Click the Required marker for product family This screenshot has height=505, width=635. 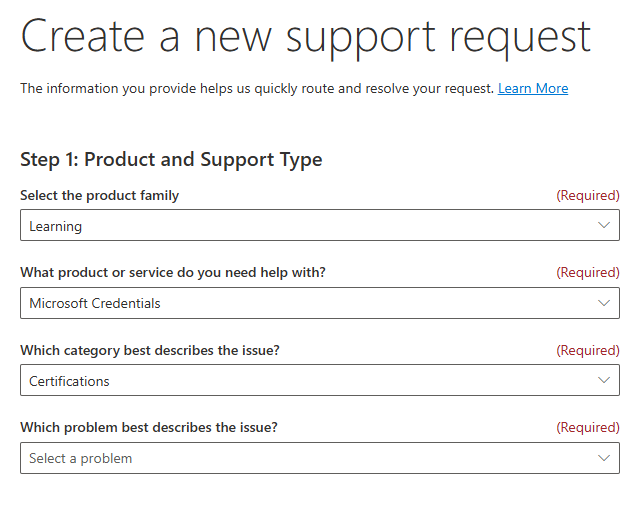pyautogui.click(x=587, y=196)
